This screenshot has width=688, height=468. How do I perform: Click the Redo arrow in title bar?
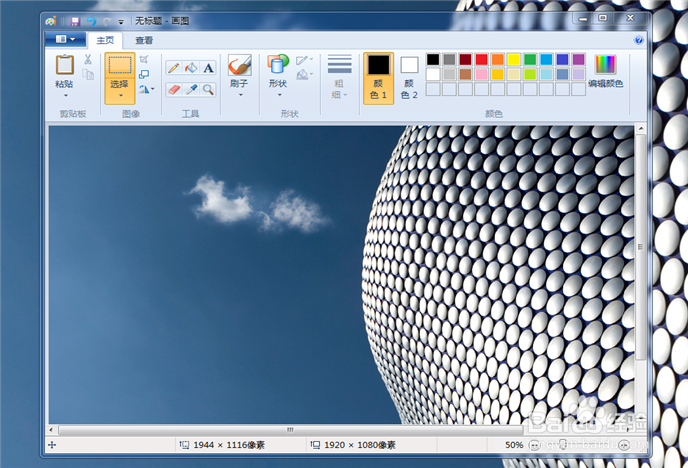click(x=107, y=21)
